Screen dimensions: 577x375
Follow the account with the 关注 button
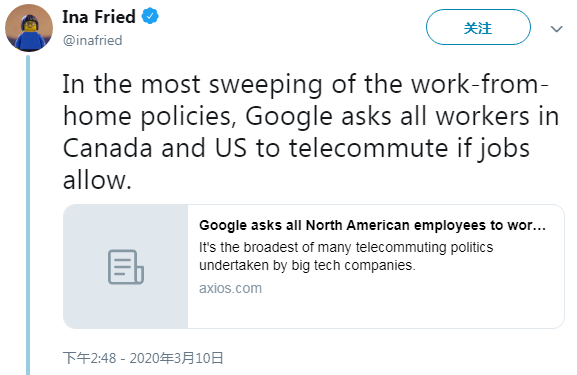pyautogui.click(x=478, y=27)
